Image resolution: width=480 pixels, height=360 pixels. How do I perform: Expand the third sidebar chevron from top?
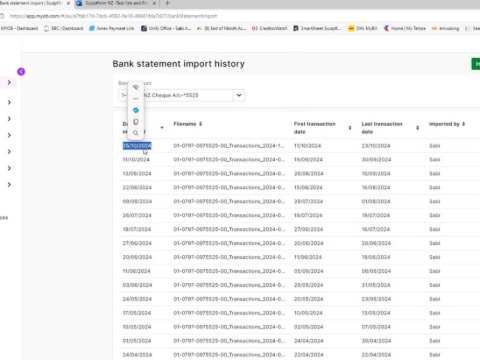pos(9,119)
